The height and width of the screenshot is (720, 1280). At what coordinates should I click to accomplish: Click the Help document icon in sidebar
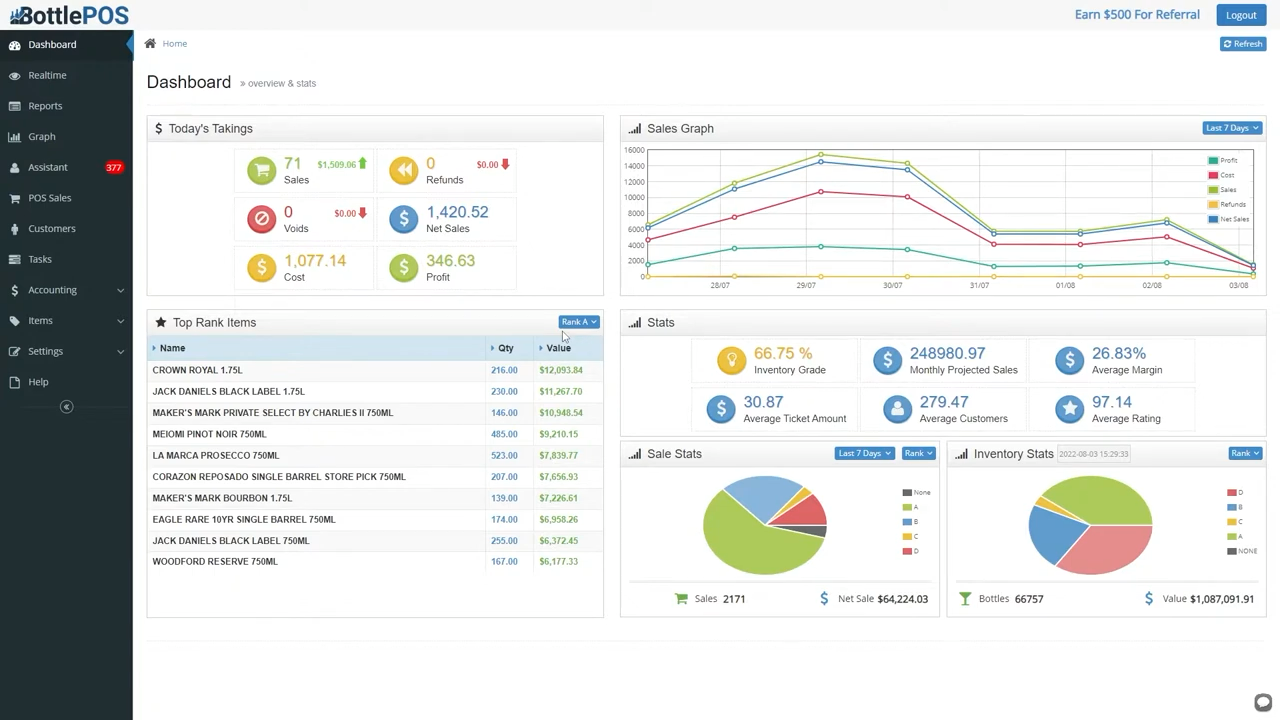click(x=14, y=382)
